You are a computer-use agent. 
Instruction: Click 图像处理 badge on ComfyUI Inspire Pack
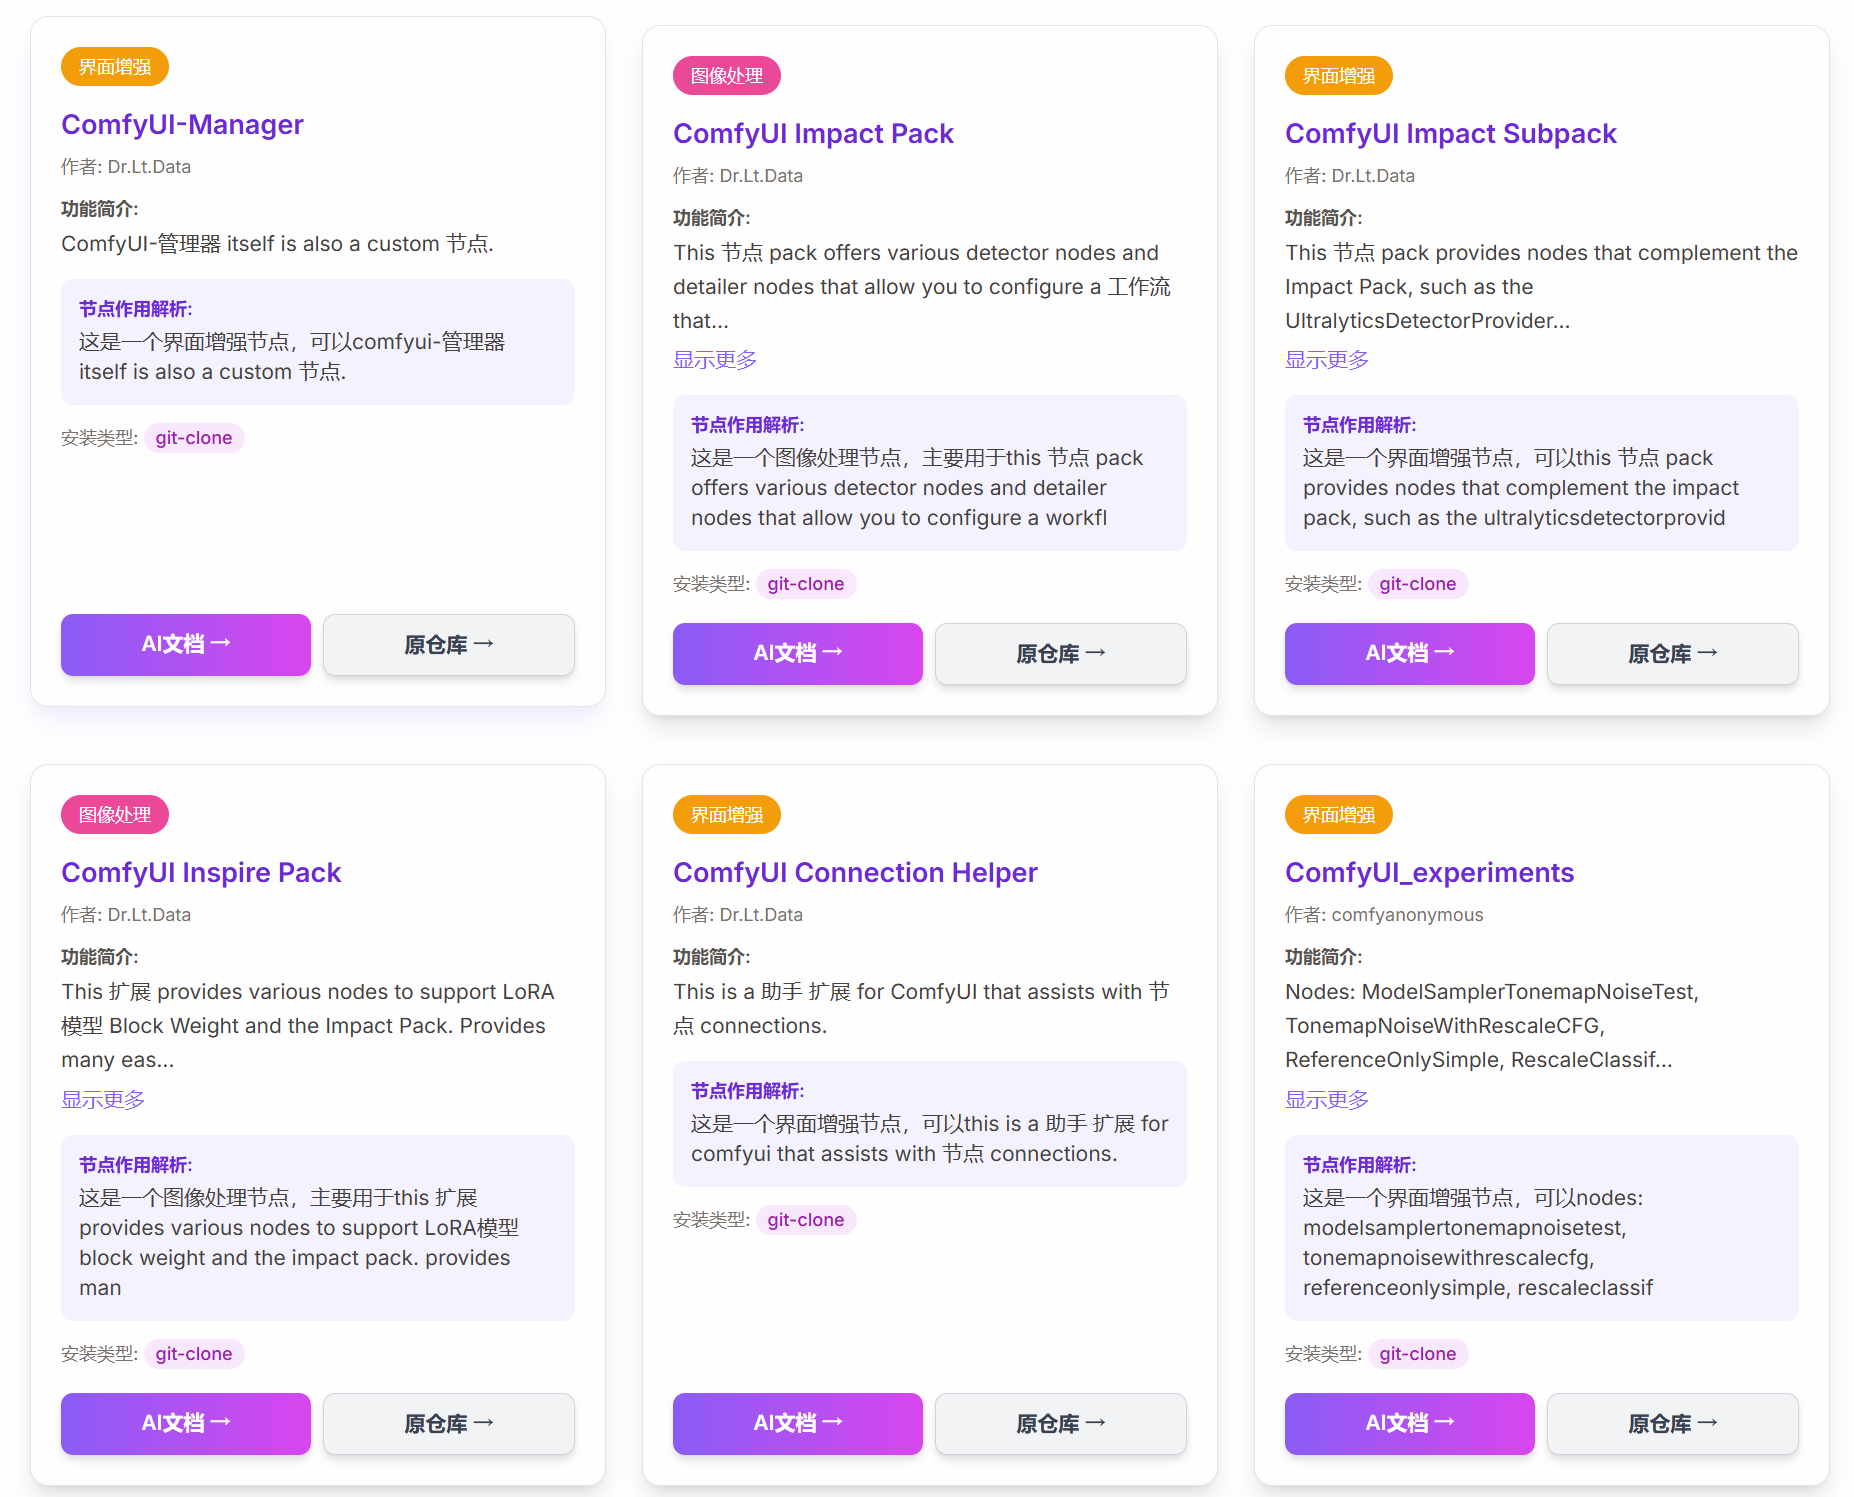point(115,815)
